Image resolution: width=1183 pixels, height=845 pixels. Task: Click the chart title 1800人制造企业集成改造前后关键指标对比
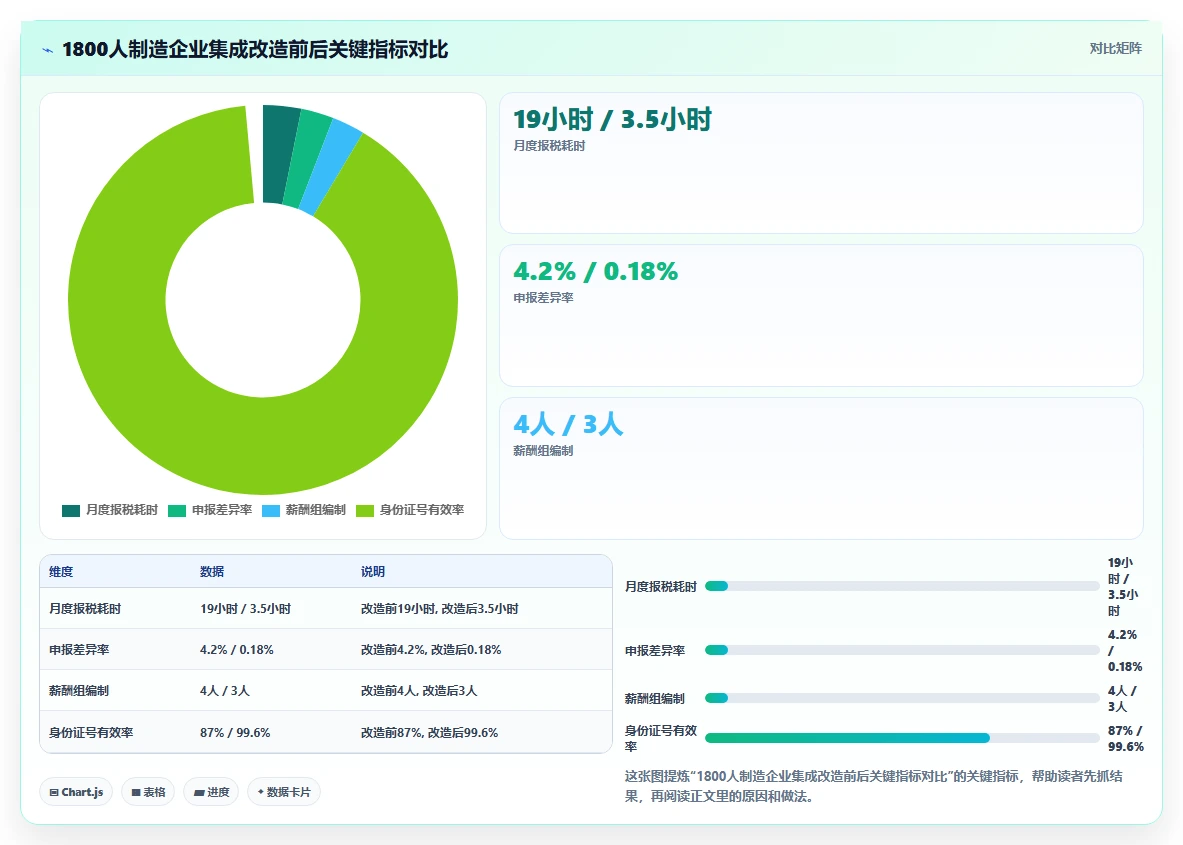(255, 50)
